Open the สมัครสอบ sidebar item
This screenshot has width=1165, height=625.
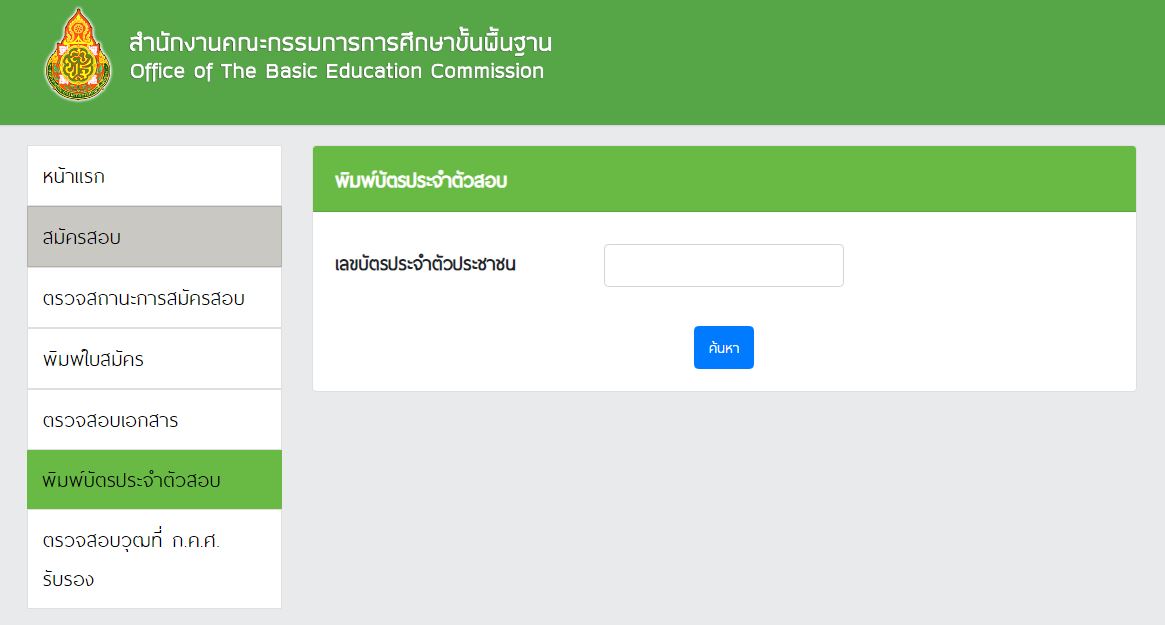[x=155, y=236]
